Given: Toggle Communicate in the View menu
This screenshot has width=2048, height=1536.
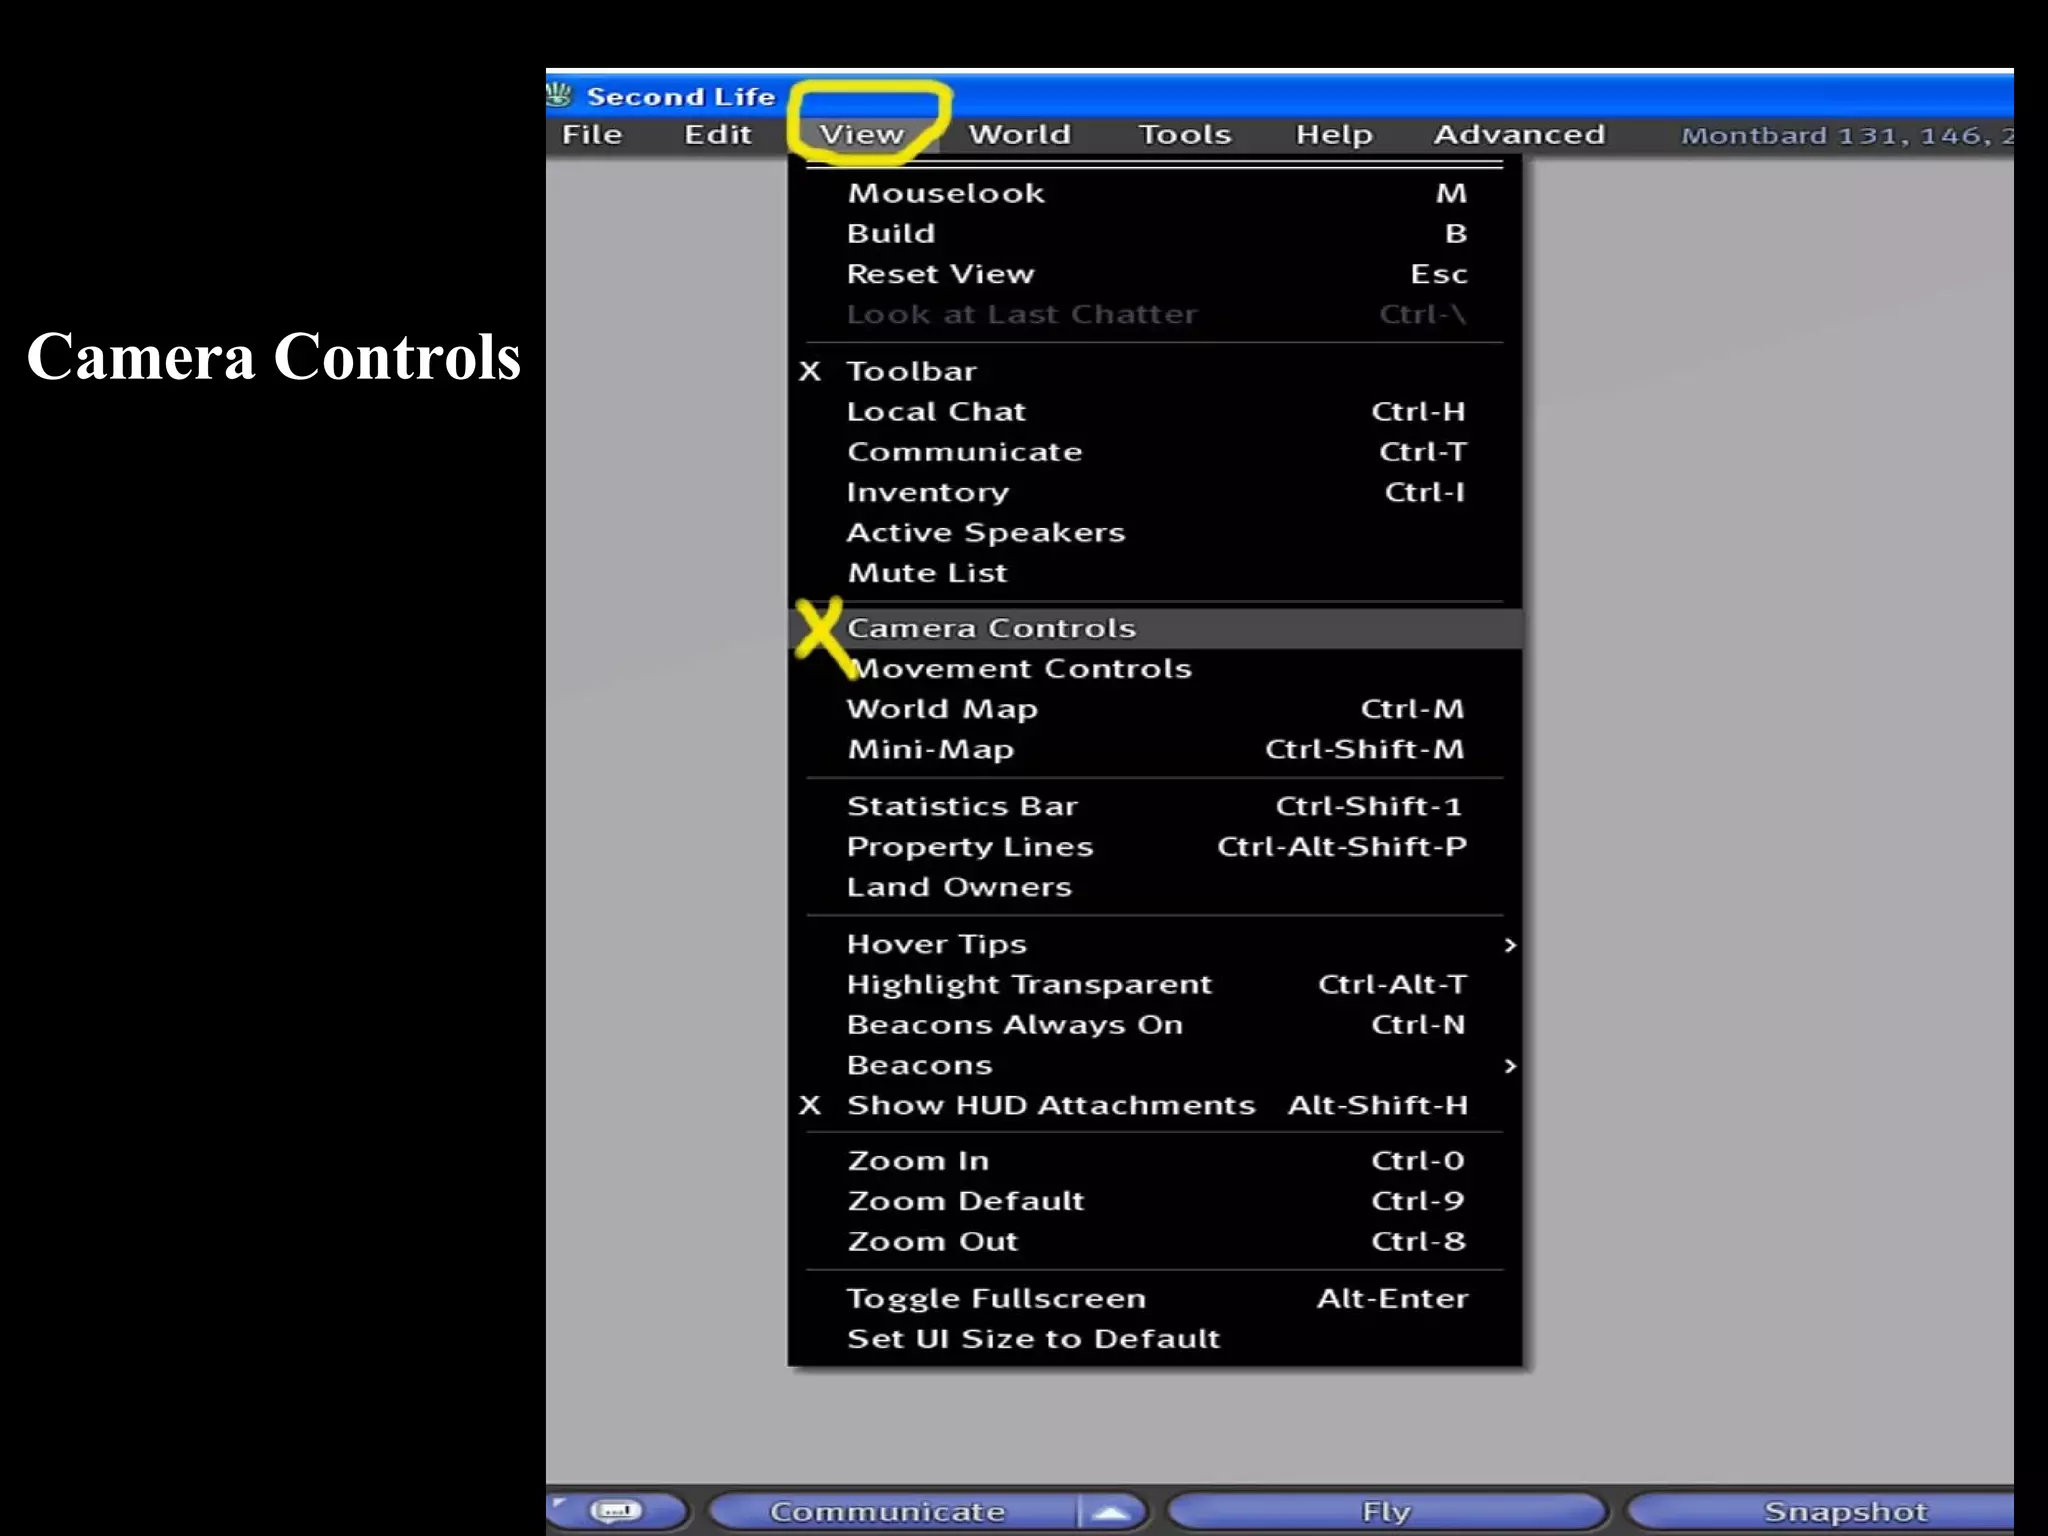Looking at the screenshot, I should 1155,452.
